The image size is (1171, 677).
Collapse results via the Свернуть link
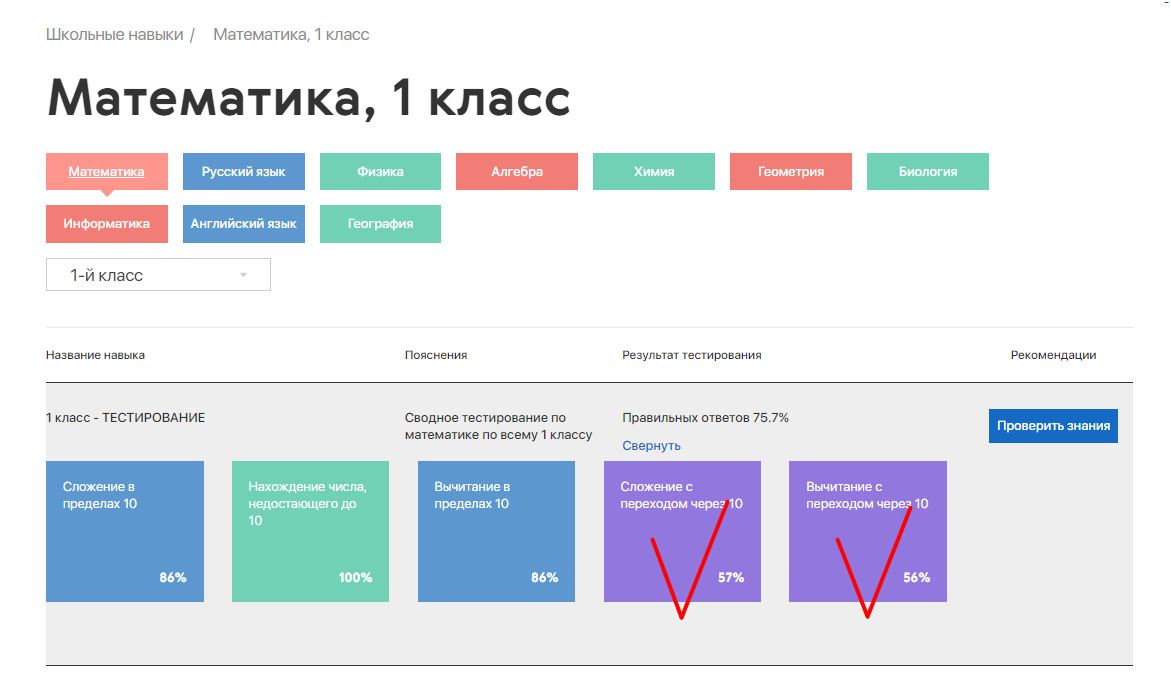pyautogui.click(x=650, y=444)
